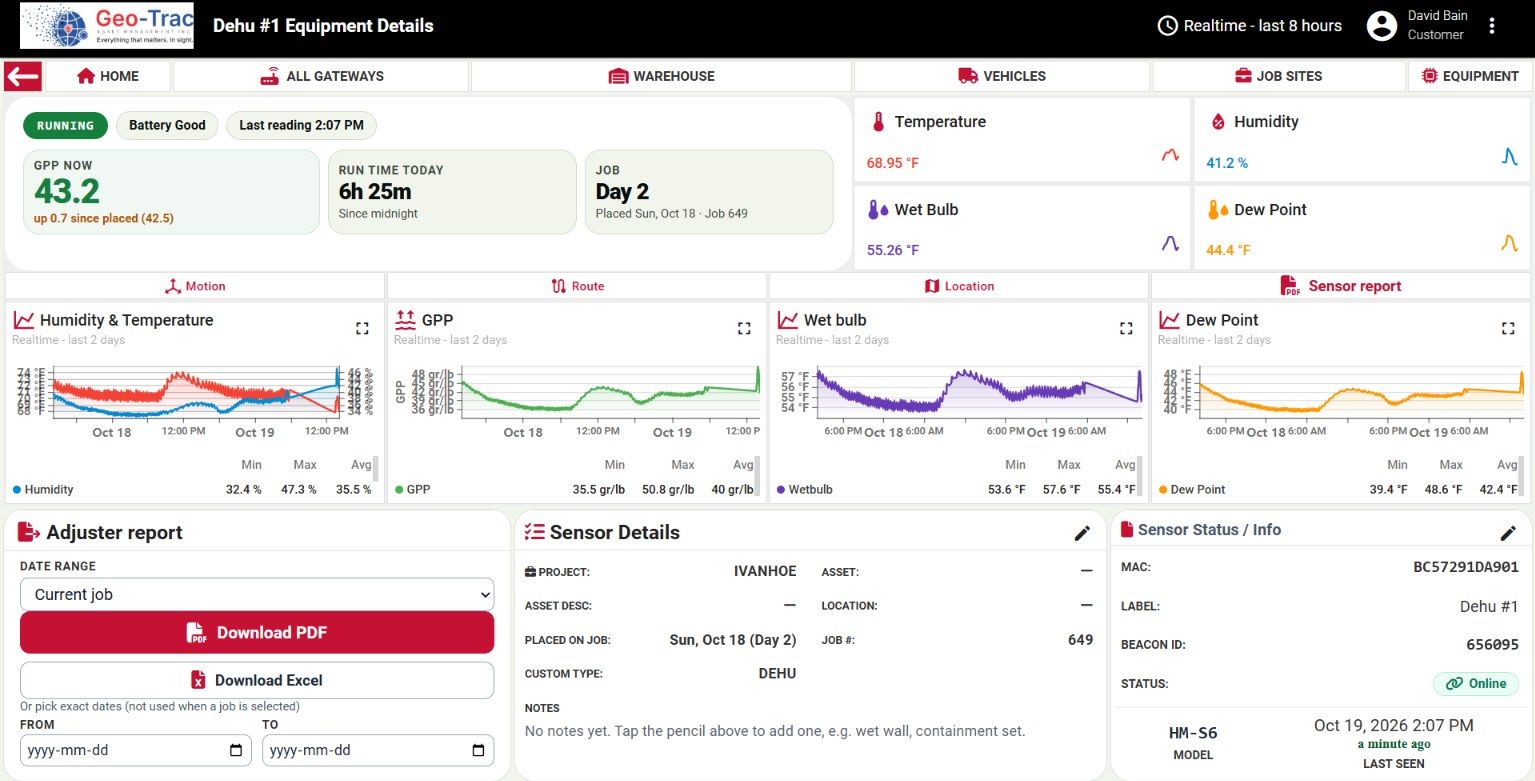Toggle the Wetbulb legend series
The height and width of the screenshot is (781, 1535).
pos(804,490)
